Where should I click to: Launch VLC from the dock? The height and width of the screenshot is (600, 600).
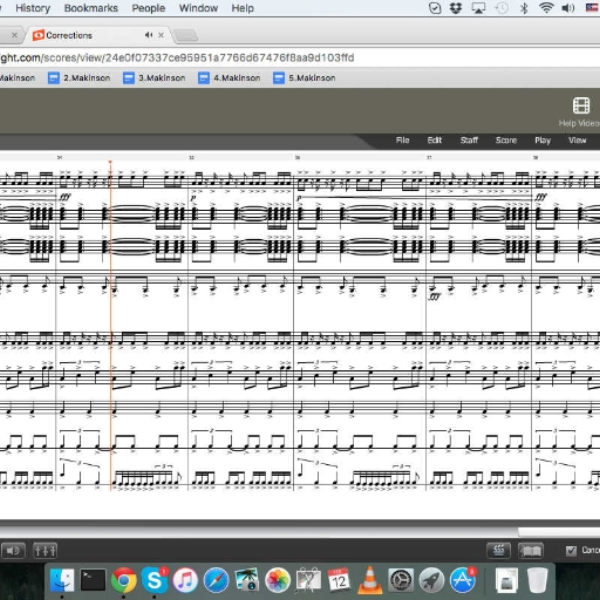pos(369,579)
